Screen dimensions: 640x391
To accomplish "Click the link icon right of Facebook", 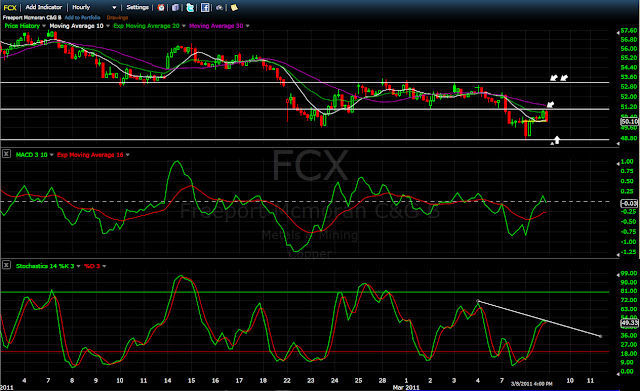I will click(220, 7).
